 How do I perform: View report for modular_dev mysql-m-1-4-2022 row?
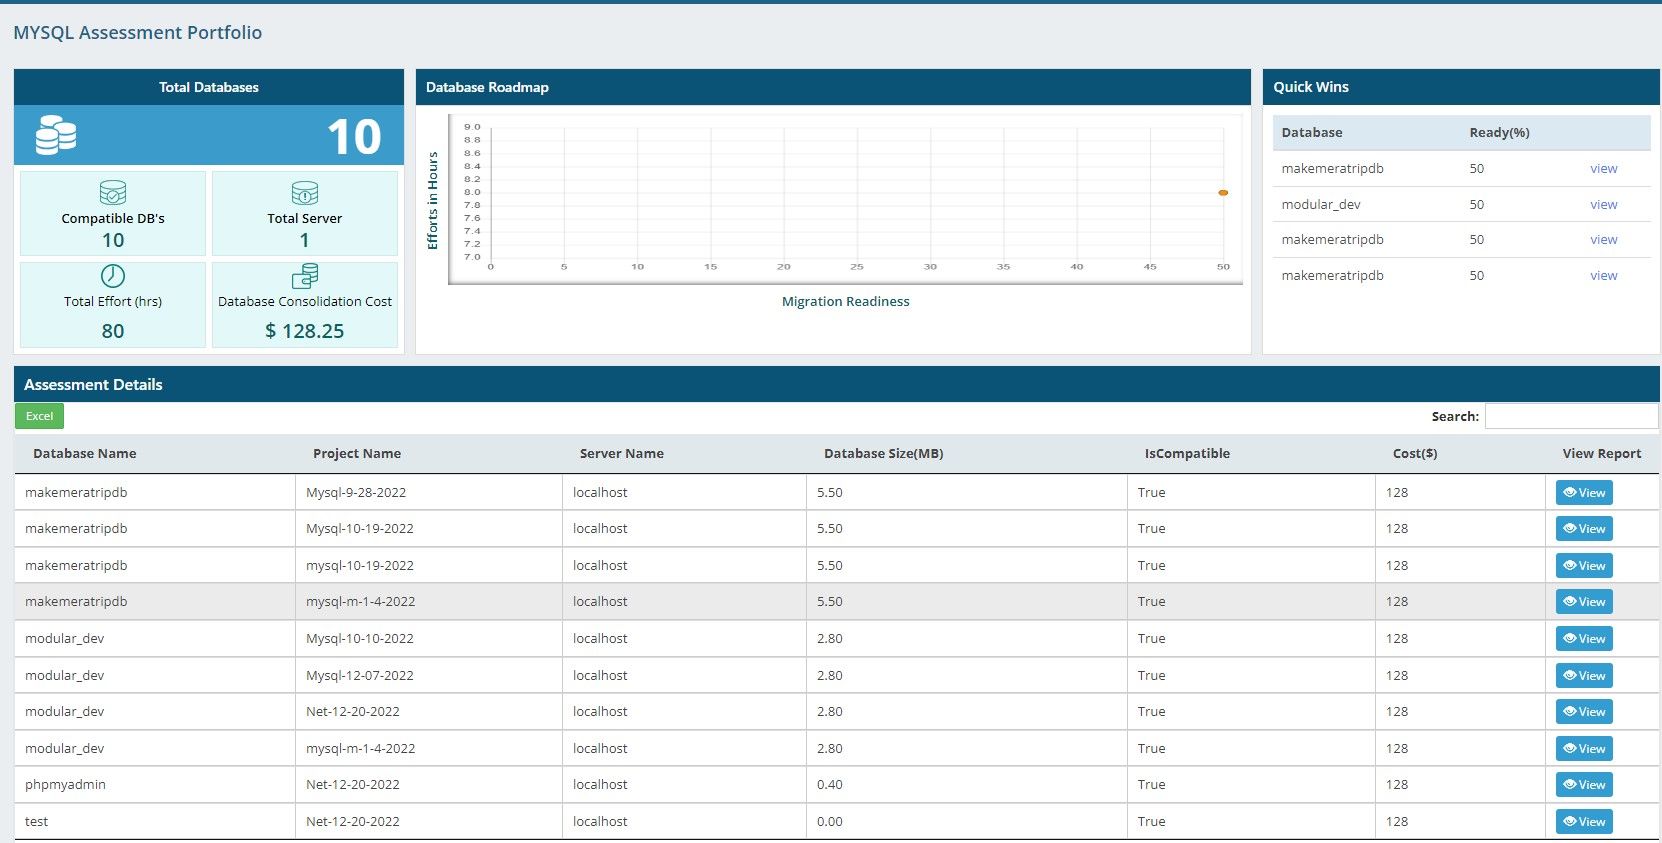coord(1584,748)
